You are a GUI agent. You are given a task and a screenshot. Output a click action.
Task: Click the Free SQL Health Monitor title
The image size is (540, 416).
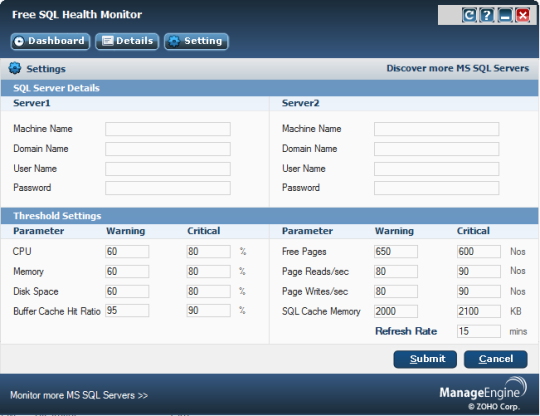(x=77, y=14)
